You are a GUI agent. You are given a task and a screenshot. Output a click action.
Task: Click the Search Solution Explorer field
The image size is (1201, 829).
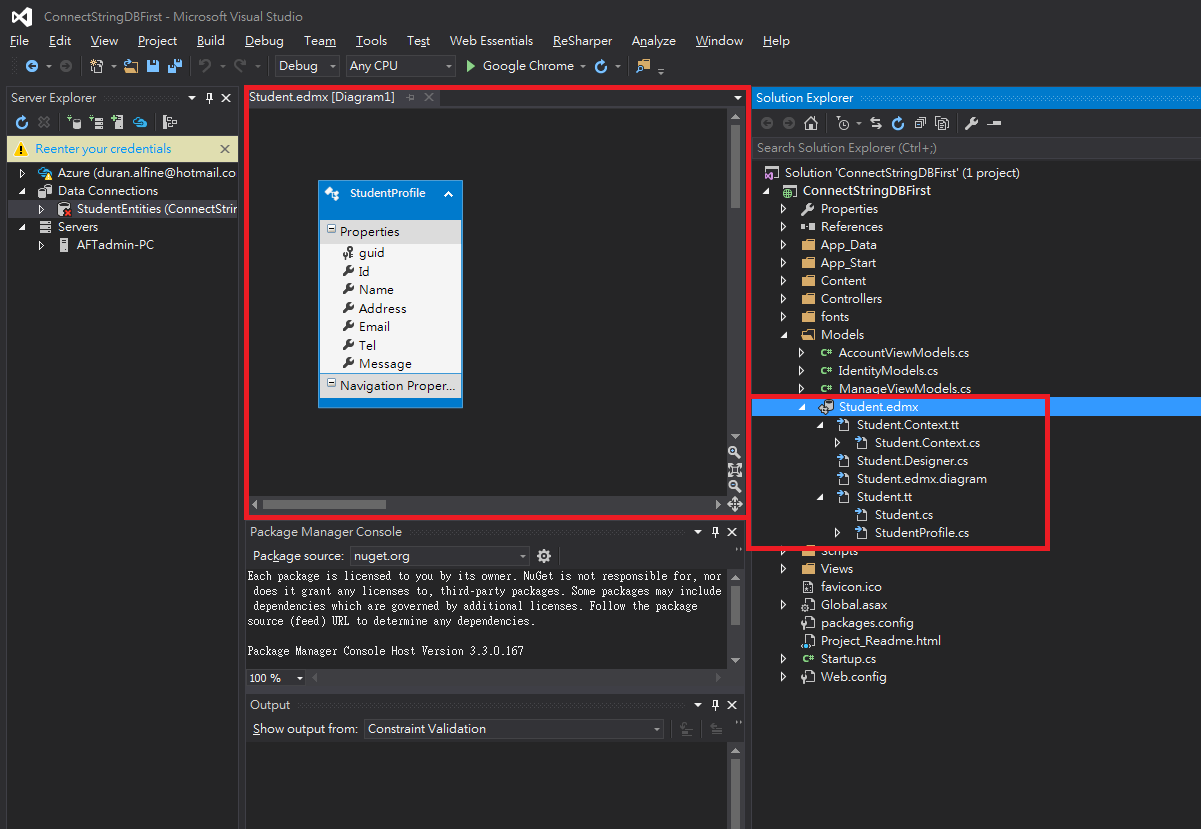pos(975,148)
